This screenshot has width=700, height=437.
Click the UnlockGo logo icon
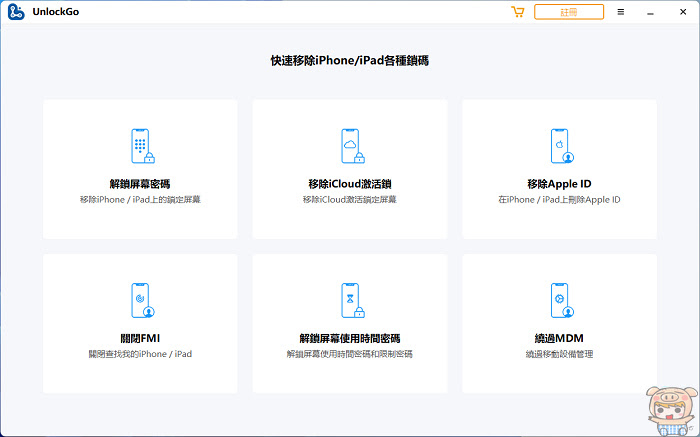(16, 12)
